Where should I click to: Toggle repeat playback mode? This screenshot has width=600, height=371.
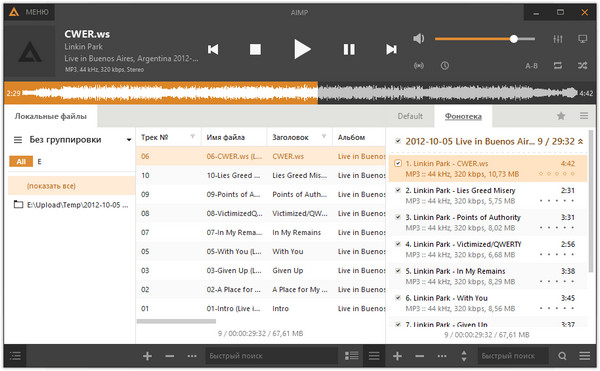click(x=558, y=66)
